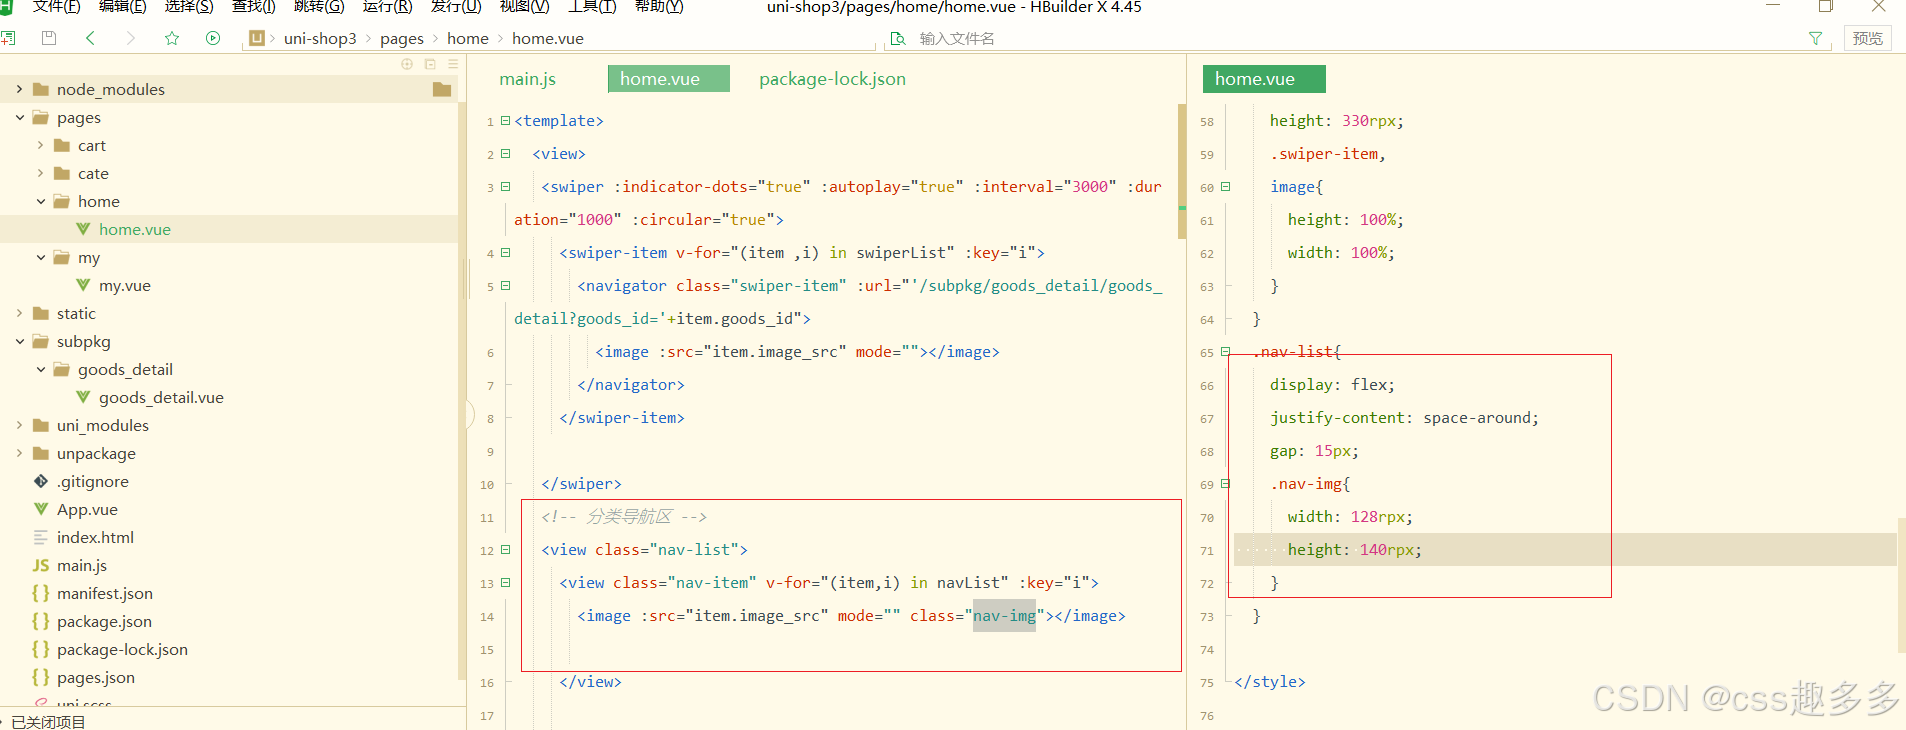Expand the unpackage folder
The width and height of the screenshot is (1906, 730).
[19, 453]
